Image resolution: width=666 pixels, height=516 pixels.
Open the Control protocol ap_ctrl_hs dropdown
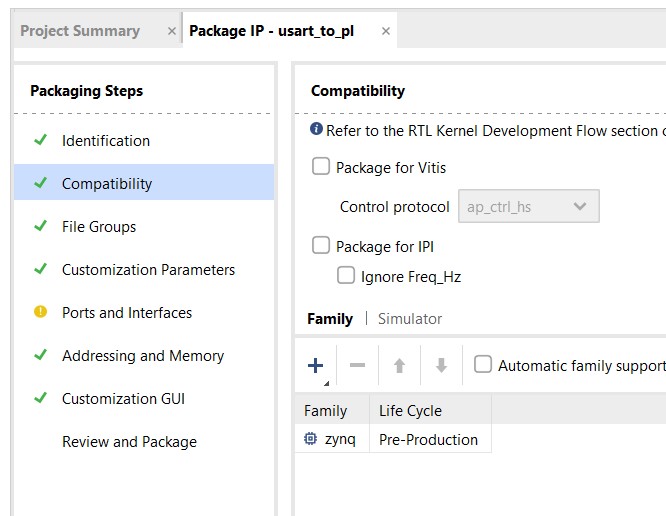click(x=528, y=207)
